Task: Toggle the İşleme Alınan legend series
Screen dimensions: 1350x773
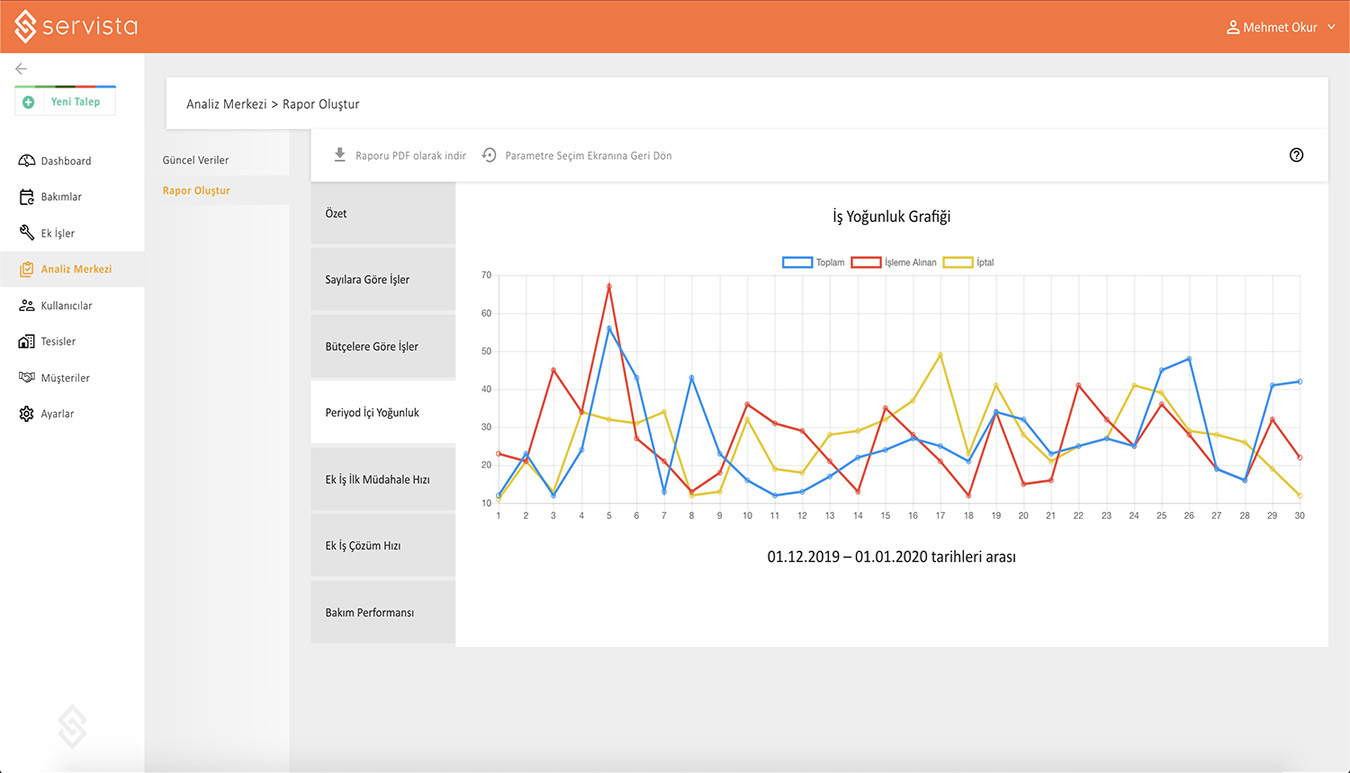Action: click(894, 263)
